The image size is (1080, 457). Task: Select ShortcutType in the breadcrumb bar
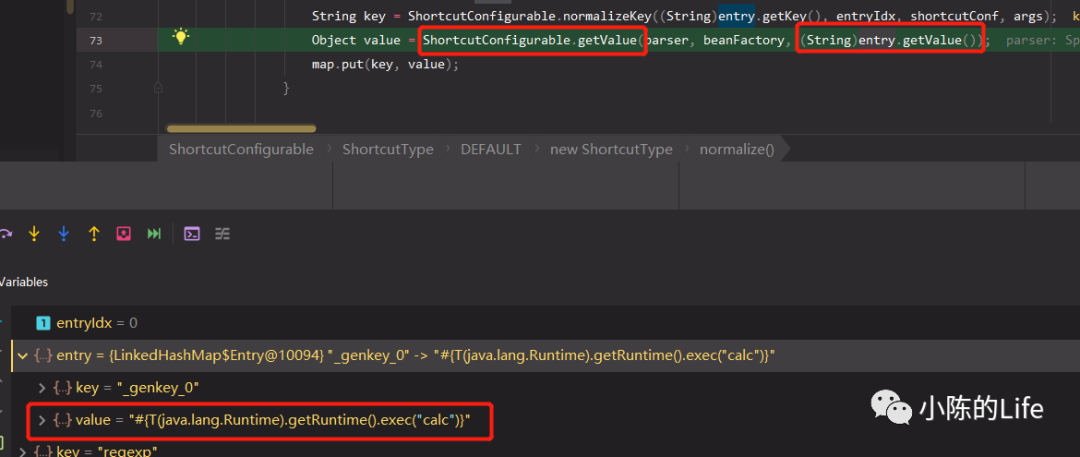(x=388, y=149)
